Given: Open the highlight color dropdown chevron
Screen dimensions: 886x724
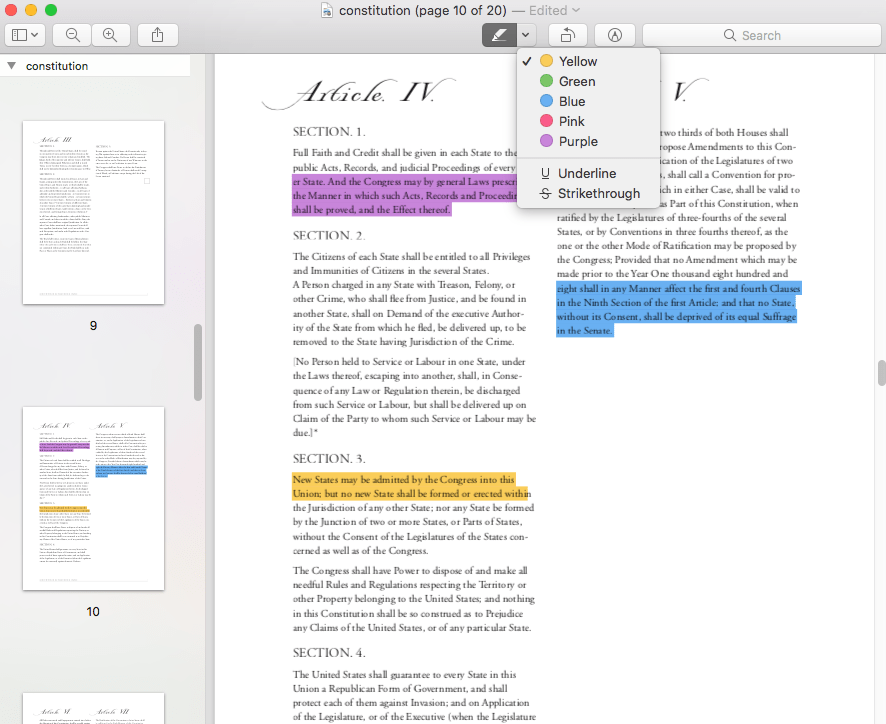Looking at the screenshot, I should click(x=524, y=34).
